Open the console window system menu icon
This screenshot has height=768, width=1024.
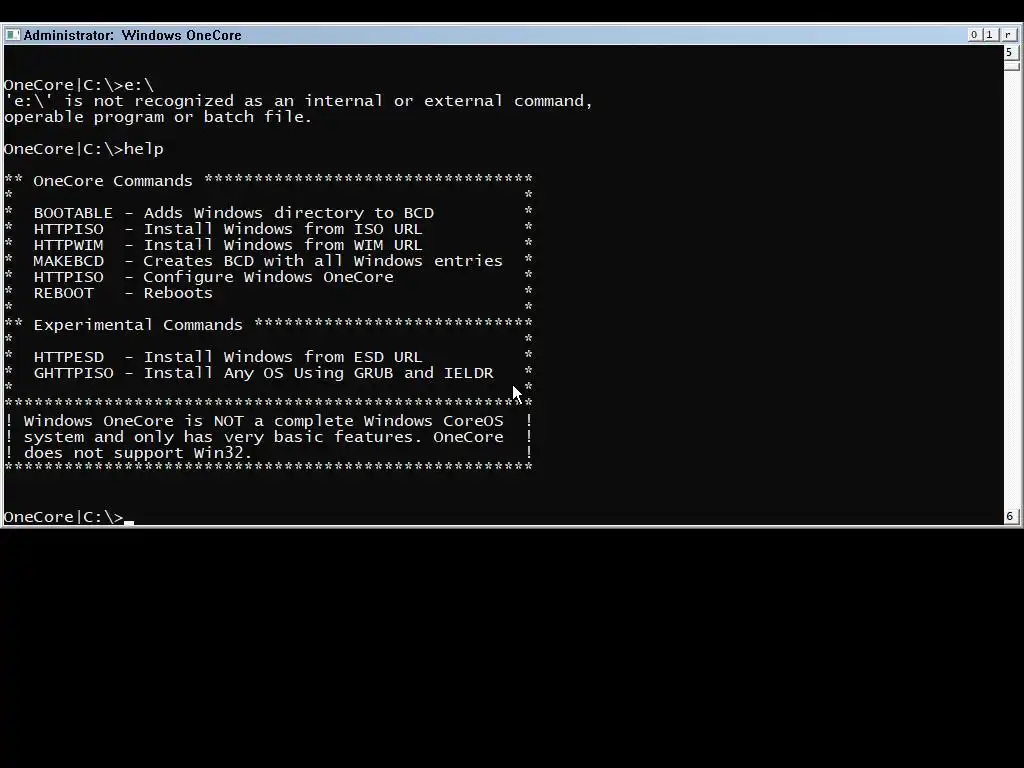point(12,35)
